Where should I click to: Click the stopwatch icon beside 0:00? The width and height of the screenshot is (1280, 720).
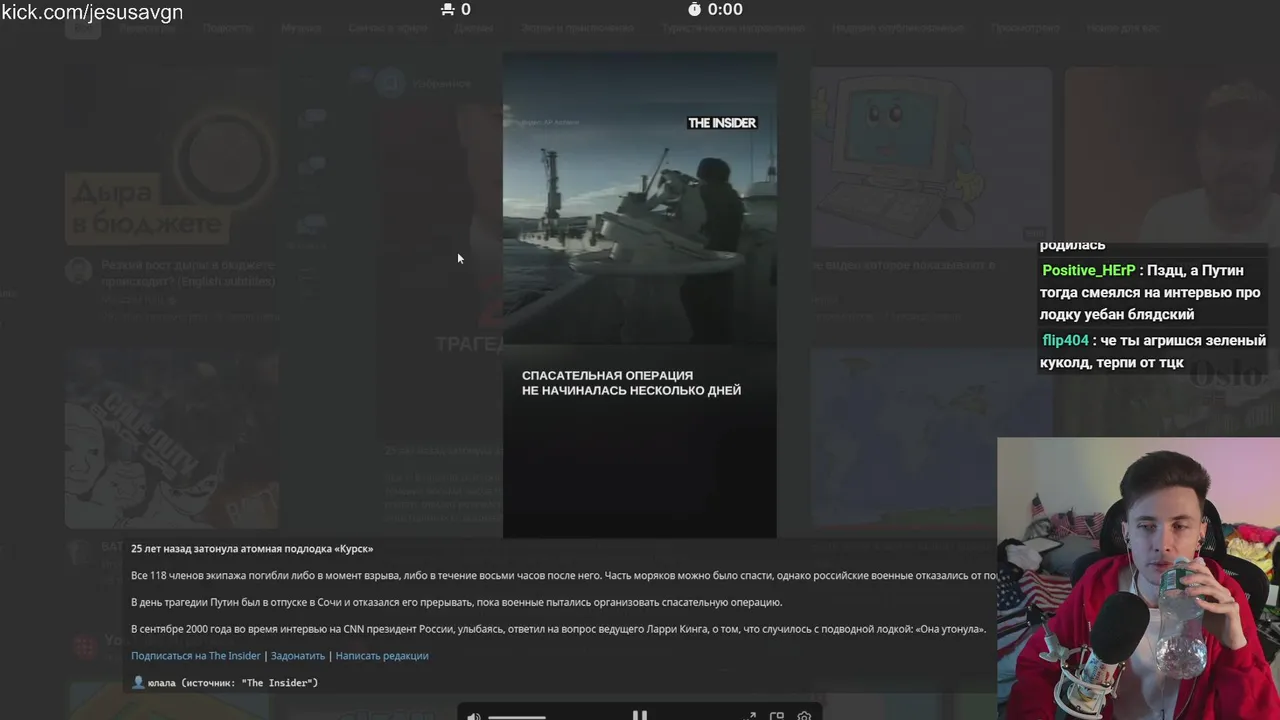[695, 9]
